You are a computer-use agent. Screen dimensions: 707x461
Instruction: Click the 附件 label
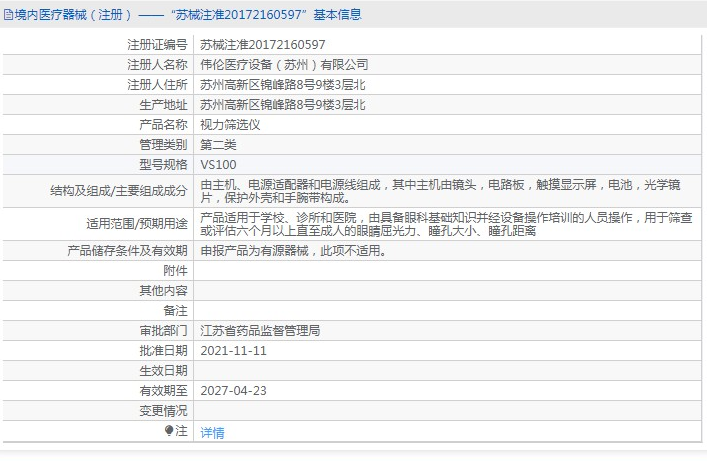pos(175,271)
